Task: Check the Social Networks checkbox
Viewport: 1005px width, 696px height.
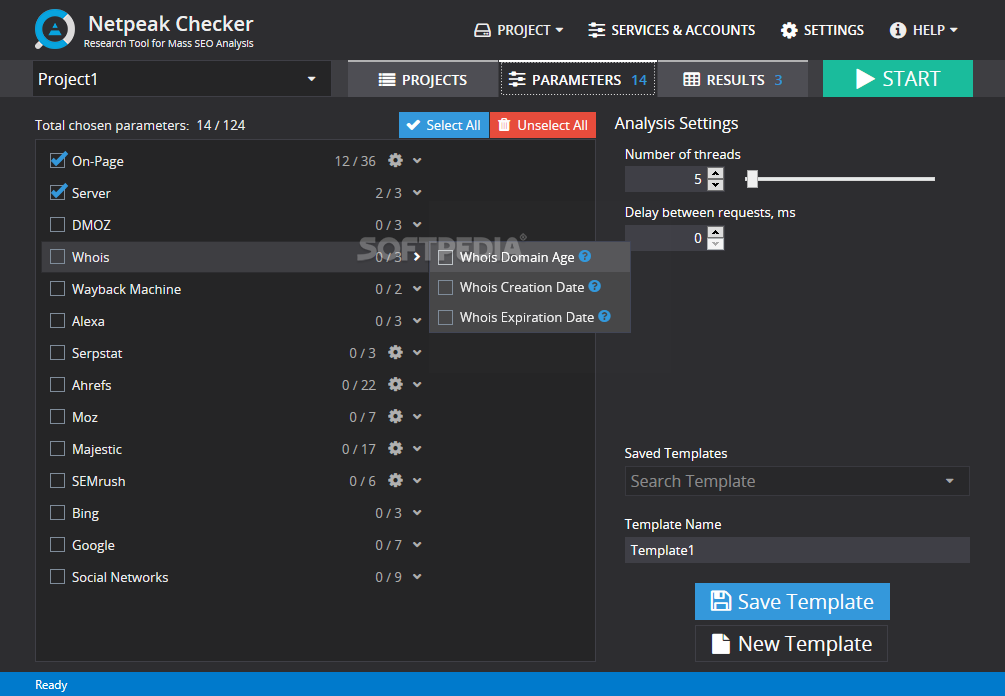Action: pyautogui.click(x=58, y=577)
